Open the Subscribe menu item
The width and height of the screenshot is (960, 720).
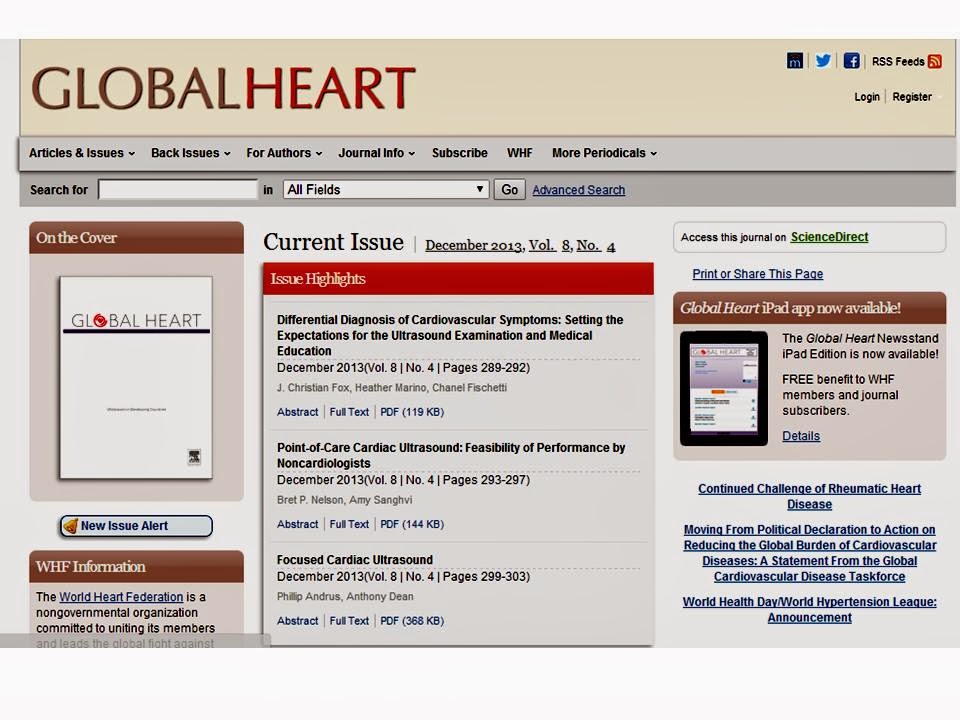(x=460, y=153)
